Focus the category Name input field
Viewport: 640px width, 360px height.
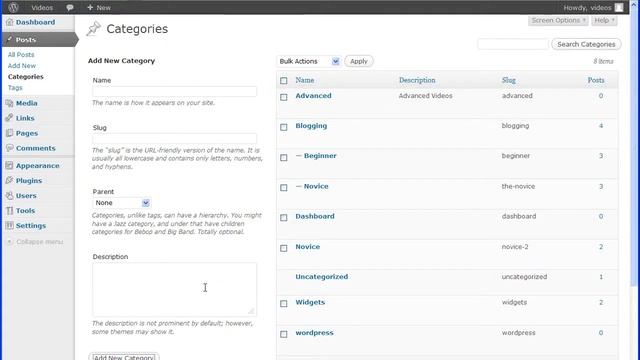[x=174, y=91]
